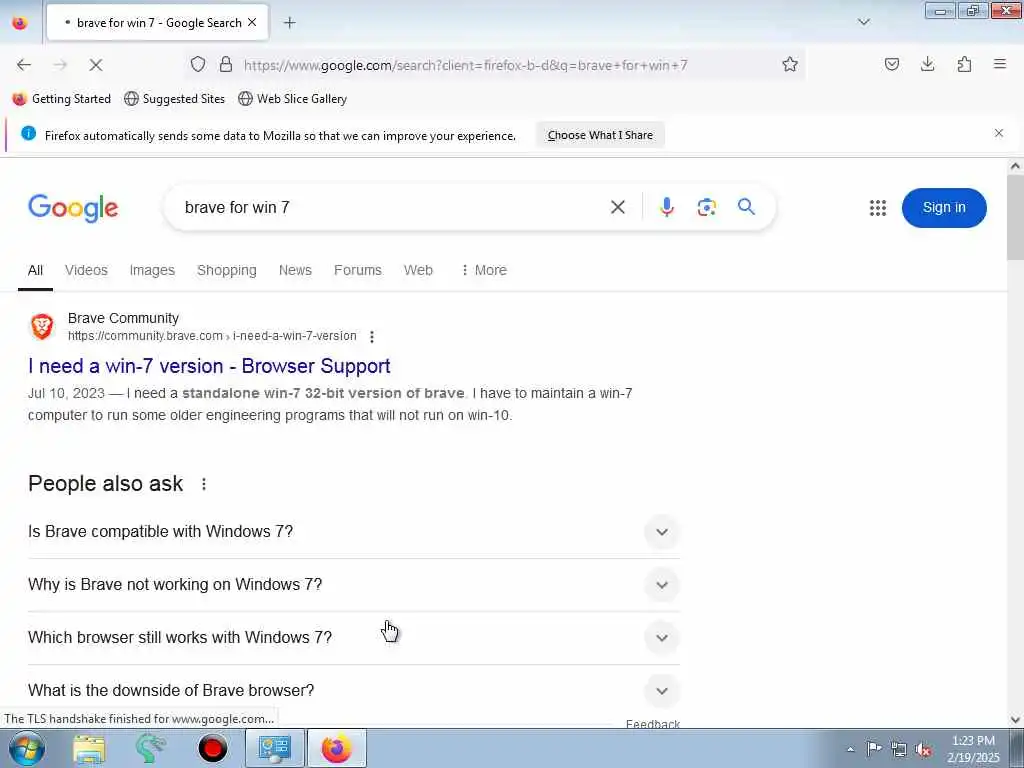Viewport: 1024px width, 768px height.
Task: Open Firefox View pinned icon
Action: click(20, 23)
